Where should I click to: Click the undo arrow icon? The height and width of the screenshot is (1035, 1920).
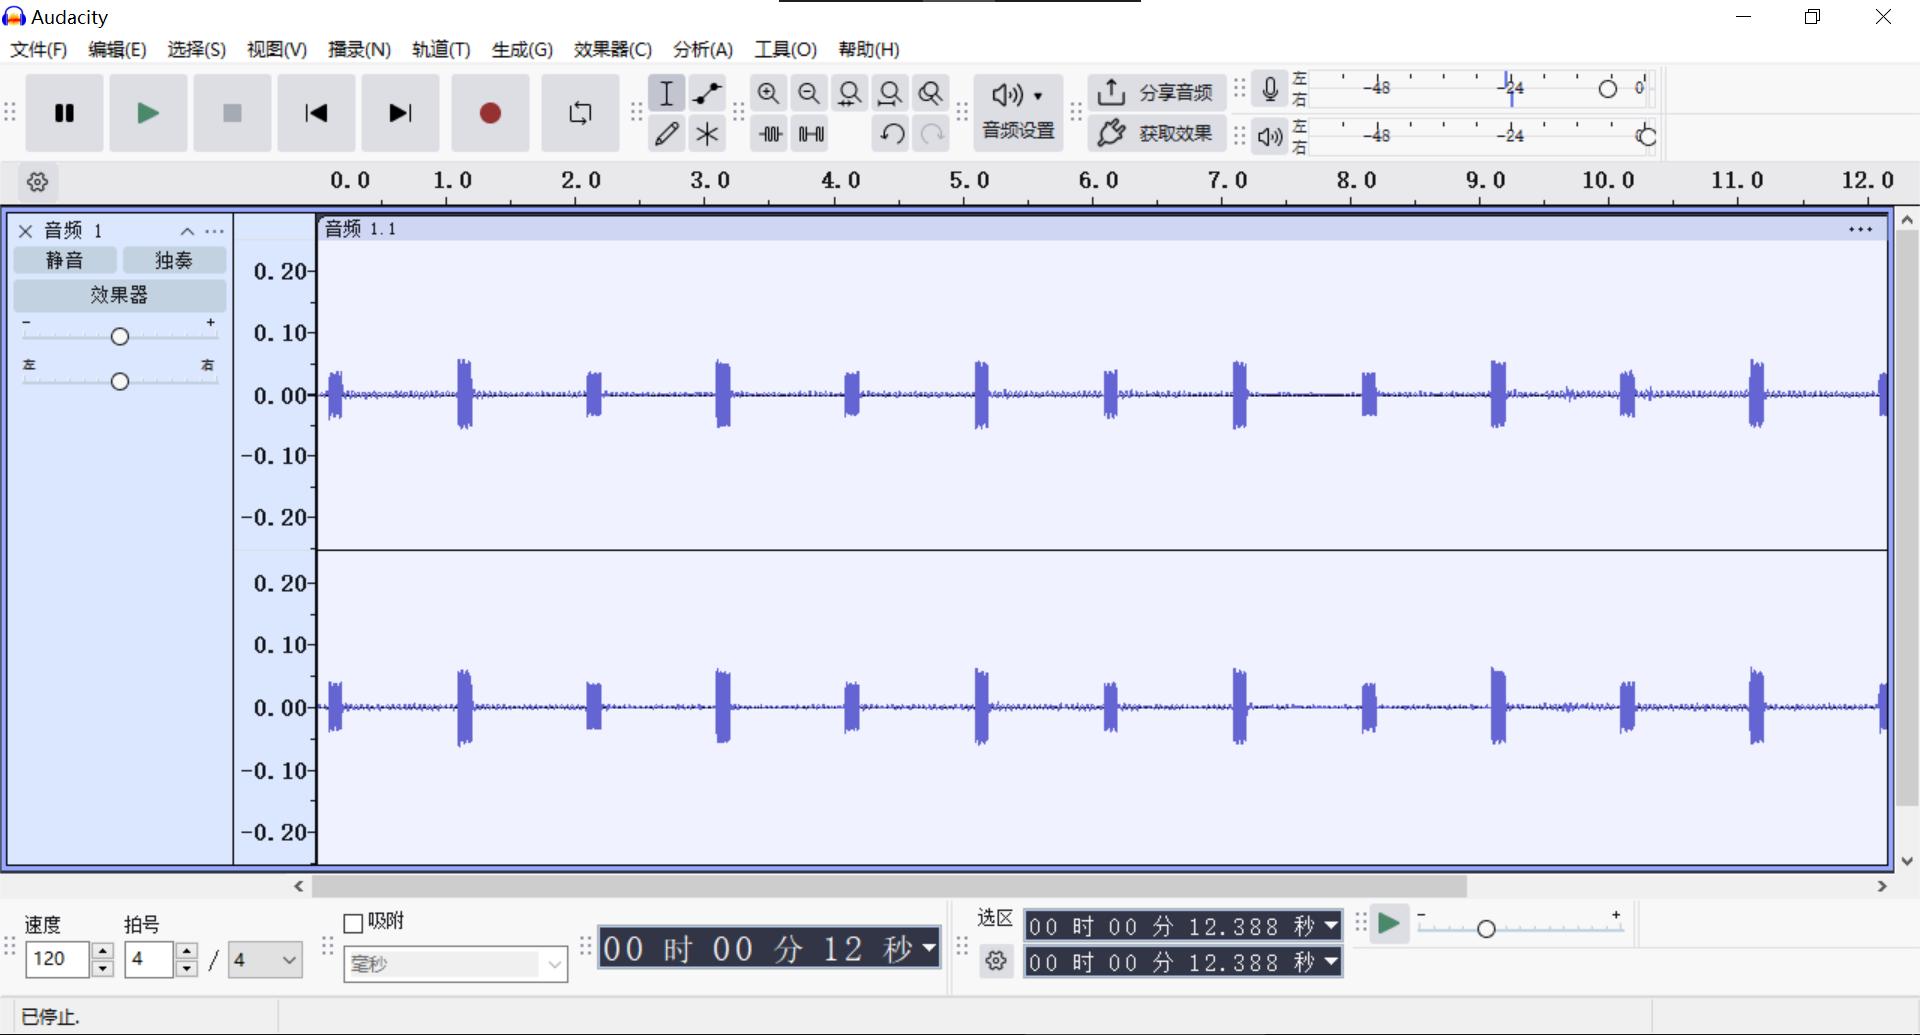(x=891, y=133)
